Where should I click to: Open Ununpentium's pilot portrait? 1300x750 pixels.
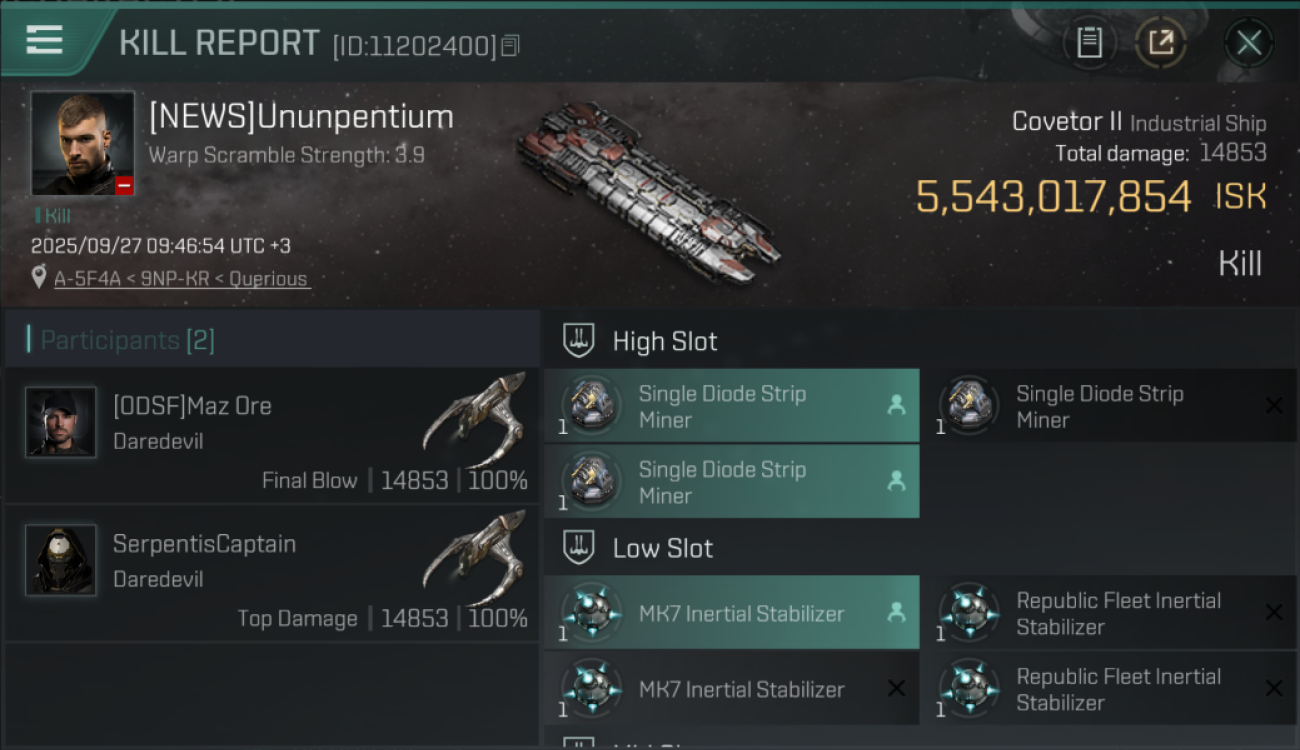(x=82, y=143)
